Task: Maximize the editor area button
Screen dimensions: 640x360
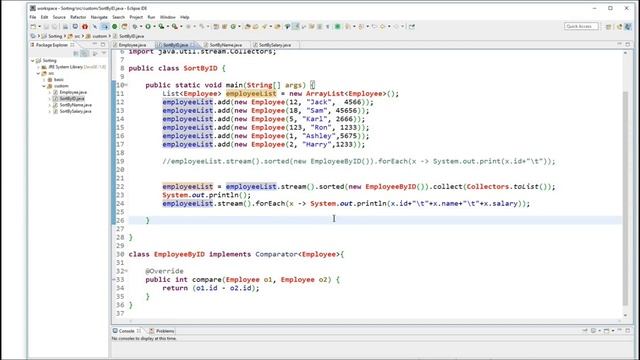Action: click(x=628, y=44)
